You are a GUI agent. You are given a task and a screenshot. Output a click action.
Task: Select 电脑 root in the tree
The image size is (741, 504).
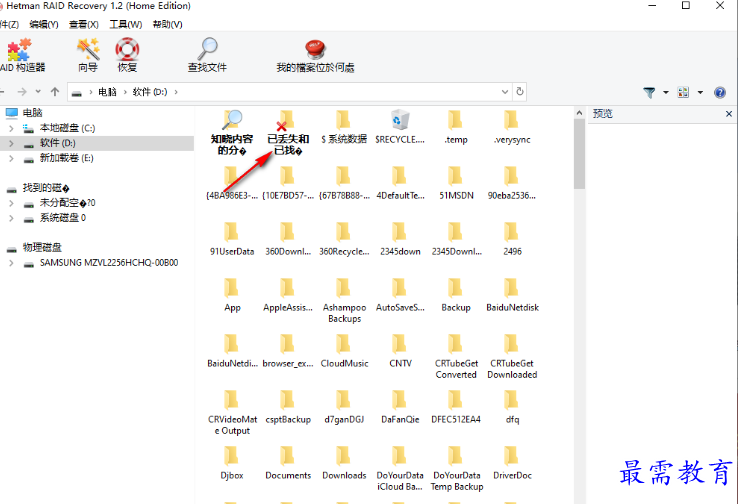(x=33, y=113)
